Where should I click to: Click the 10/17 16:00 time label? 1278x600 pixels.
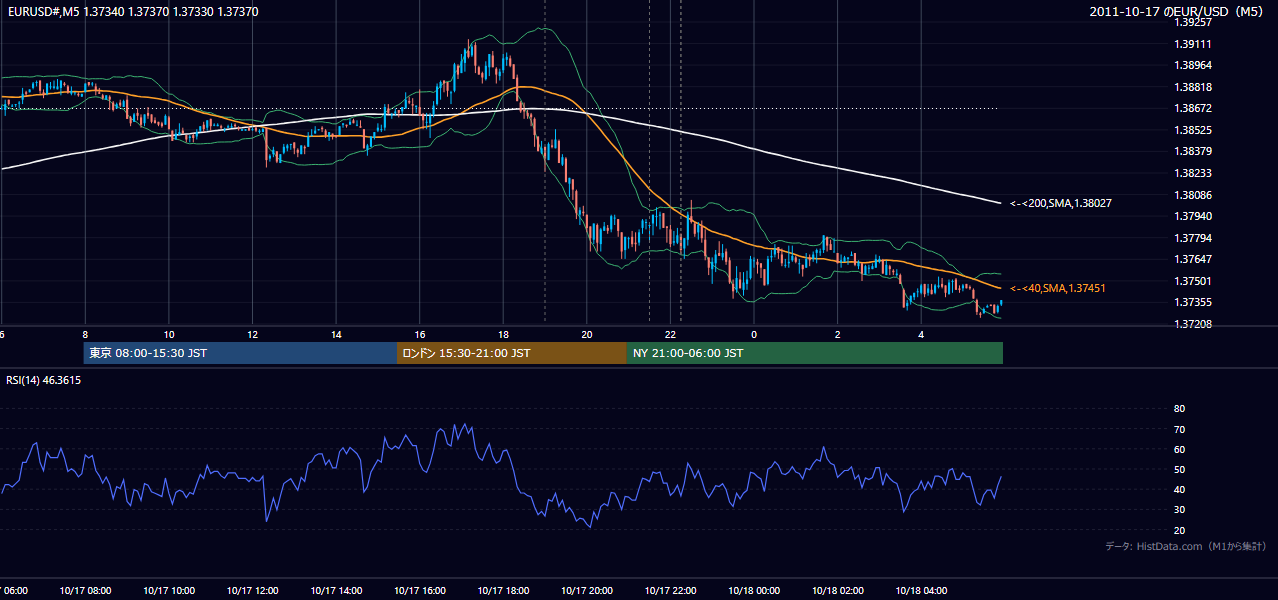coord(420,591)
